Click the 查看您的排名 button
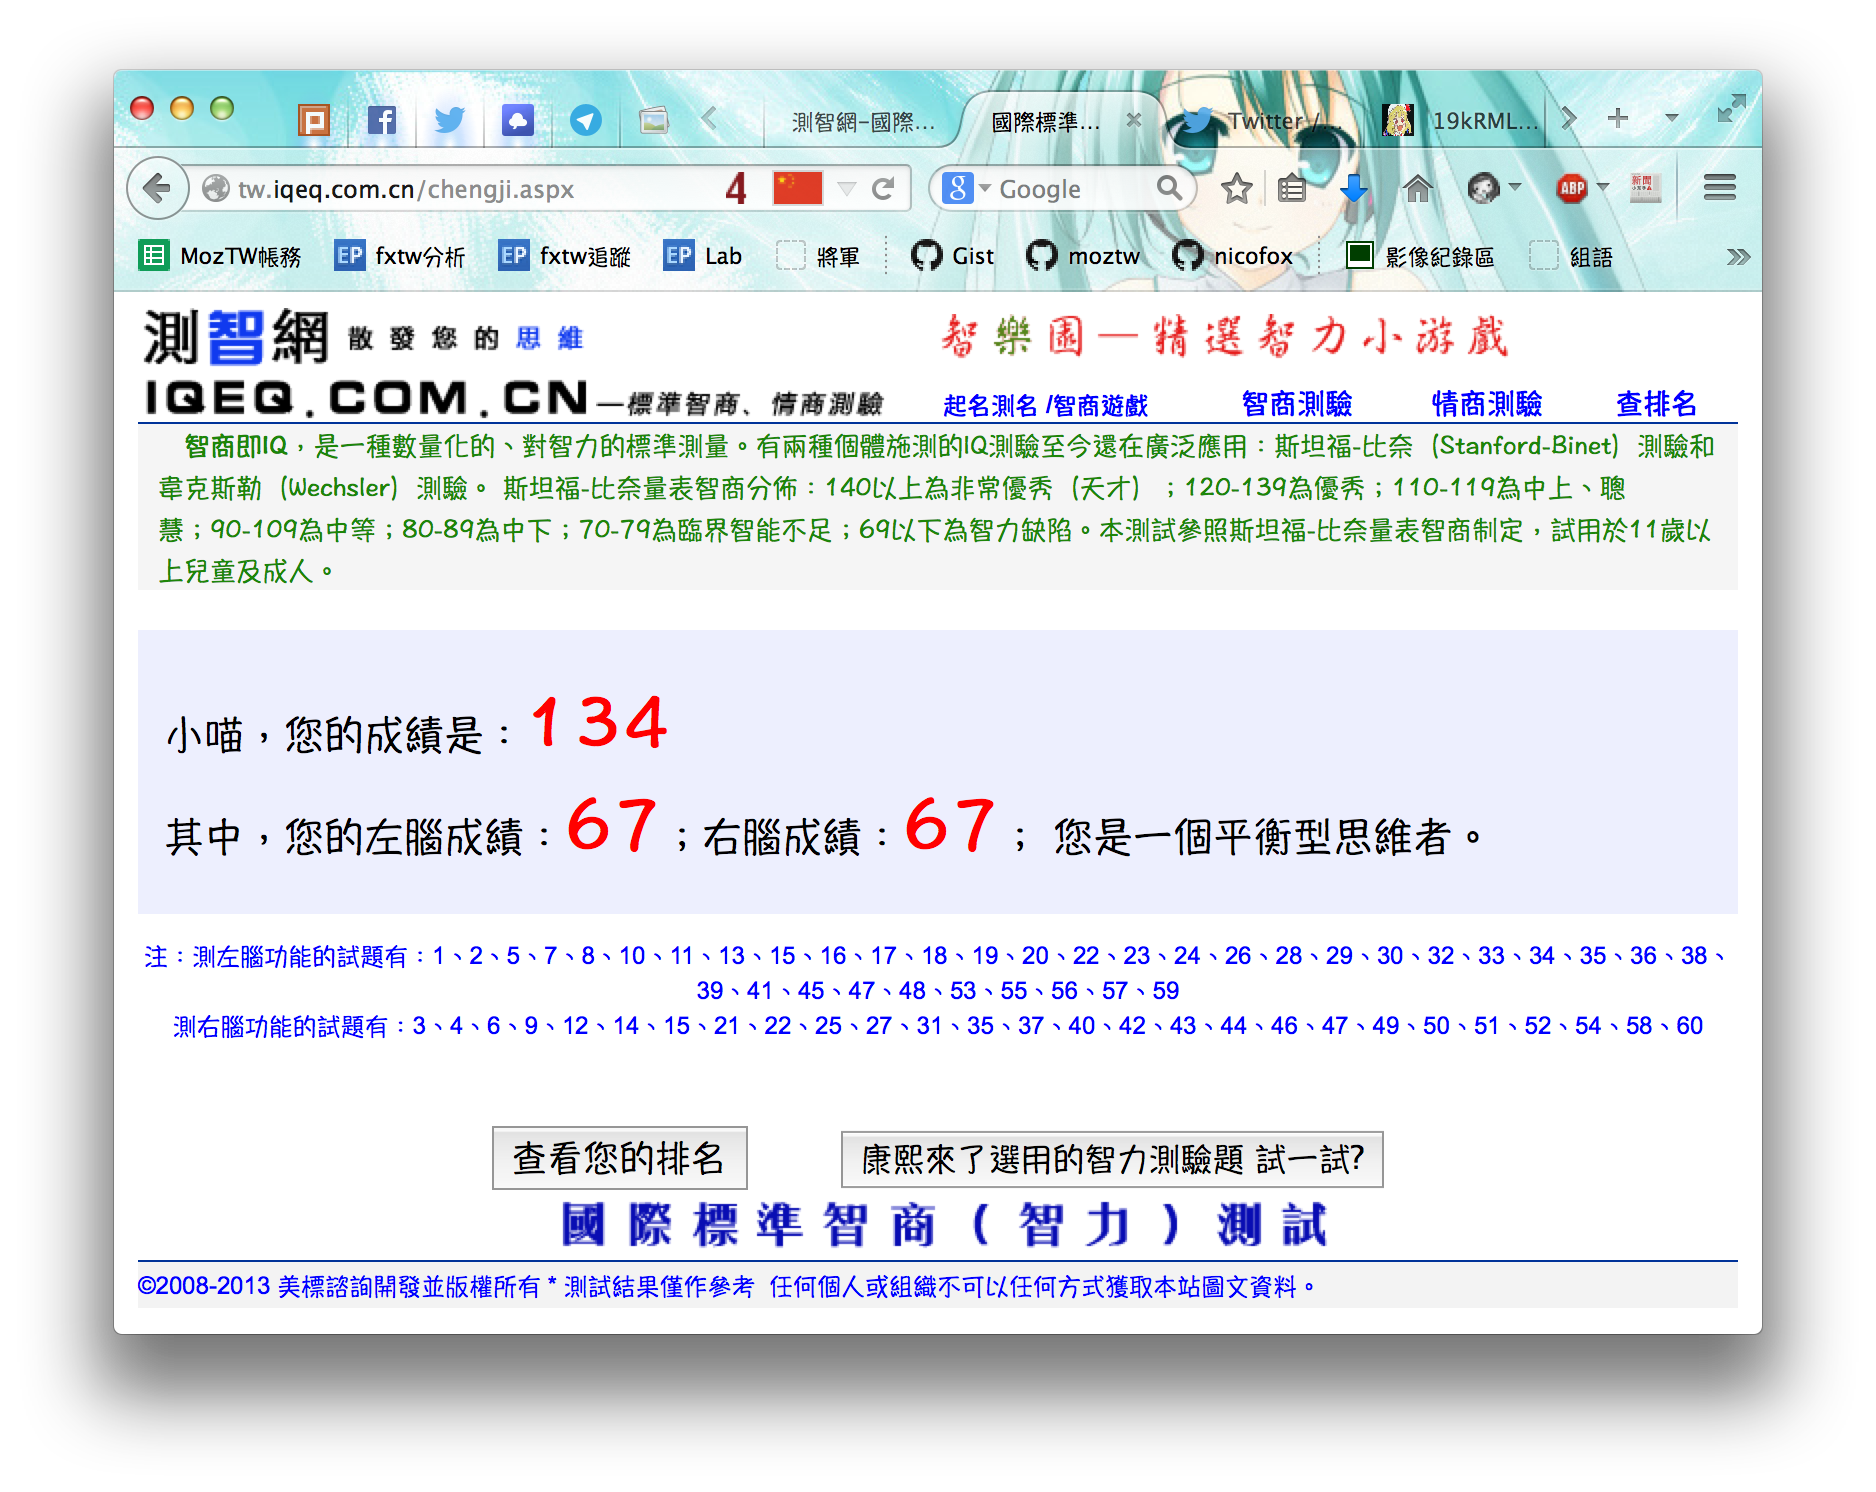 click(x=619, y=1158)
